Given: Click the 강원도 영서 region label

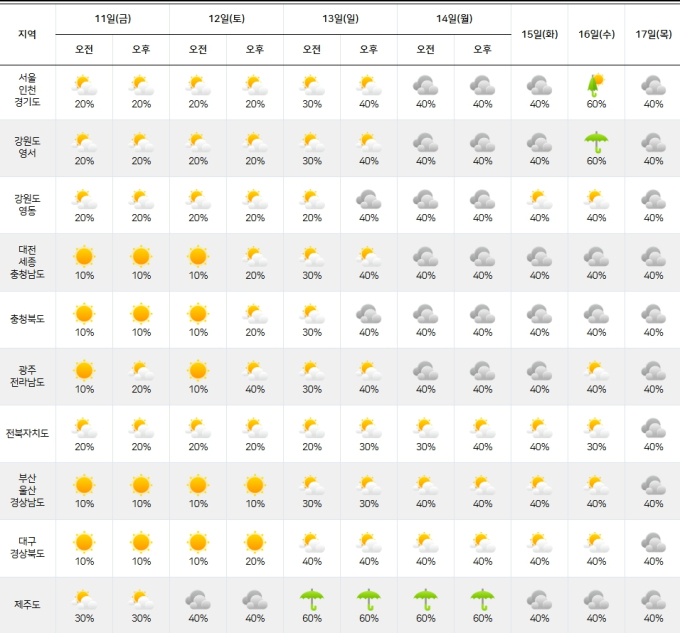Looking at the screenshot, I should (27, 147).
